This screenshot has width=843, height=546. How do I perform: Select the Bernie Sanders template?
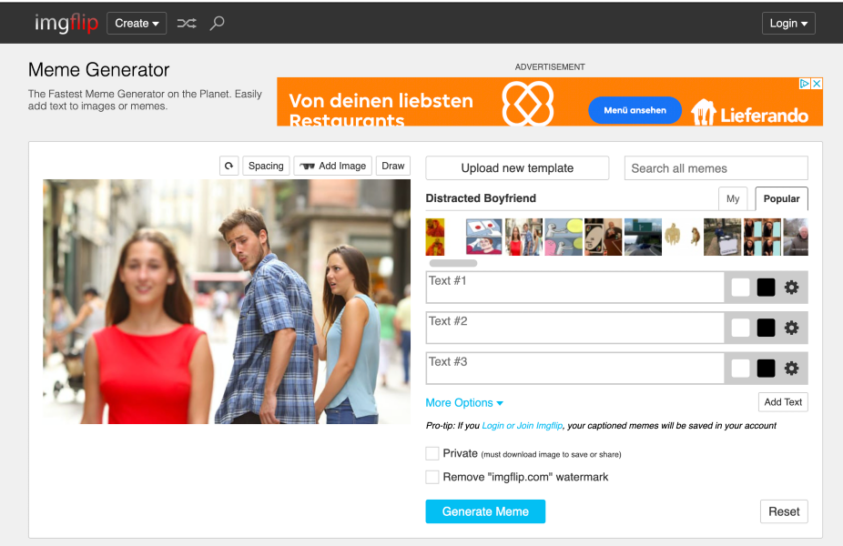(796, 237)
